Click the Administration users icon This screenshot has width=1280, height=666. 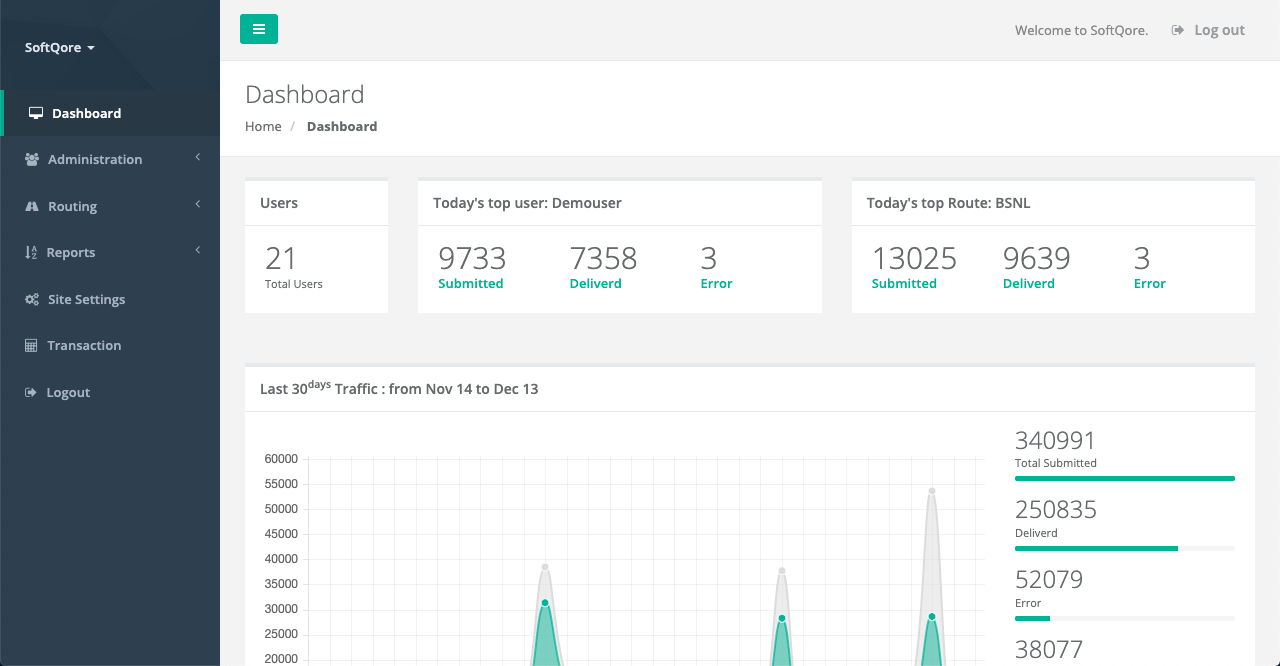(x=32, y=160)
